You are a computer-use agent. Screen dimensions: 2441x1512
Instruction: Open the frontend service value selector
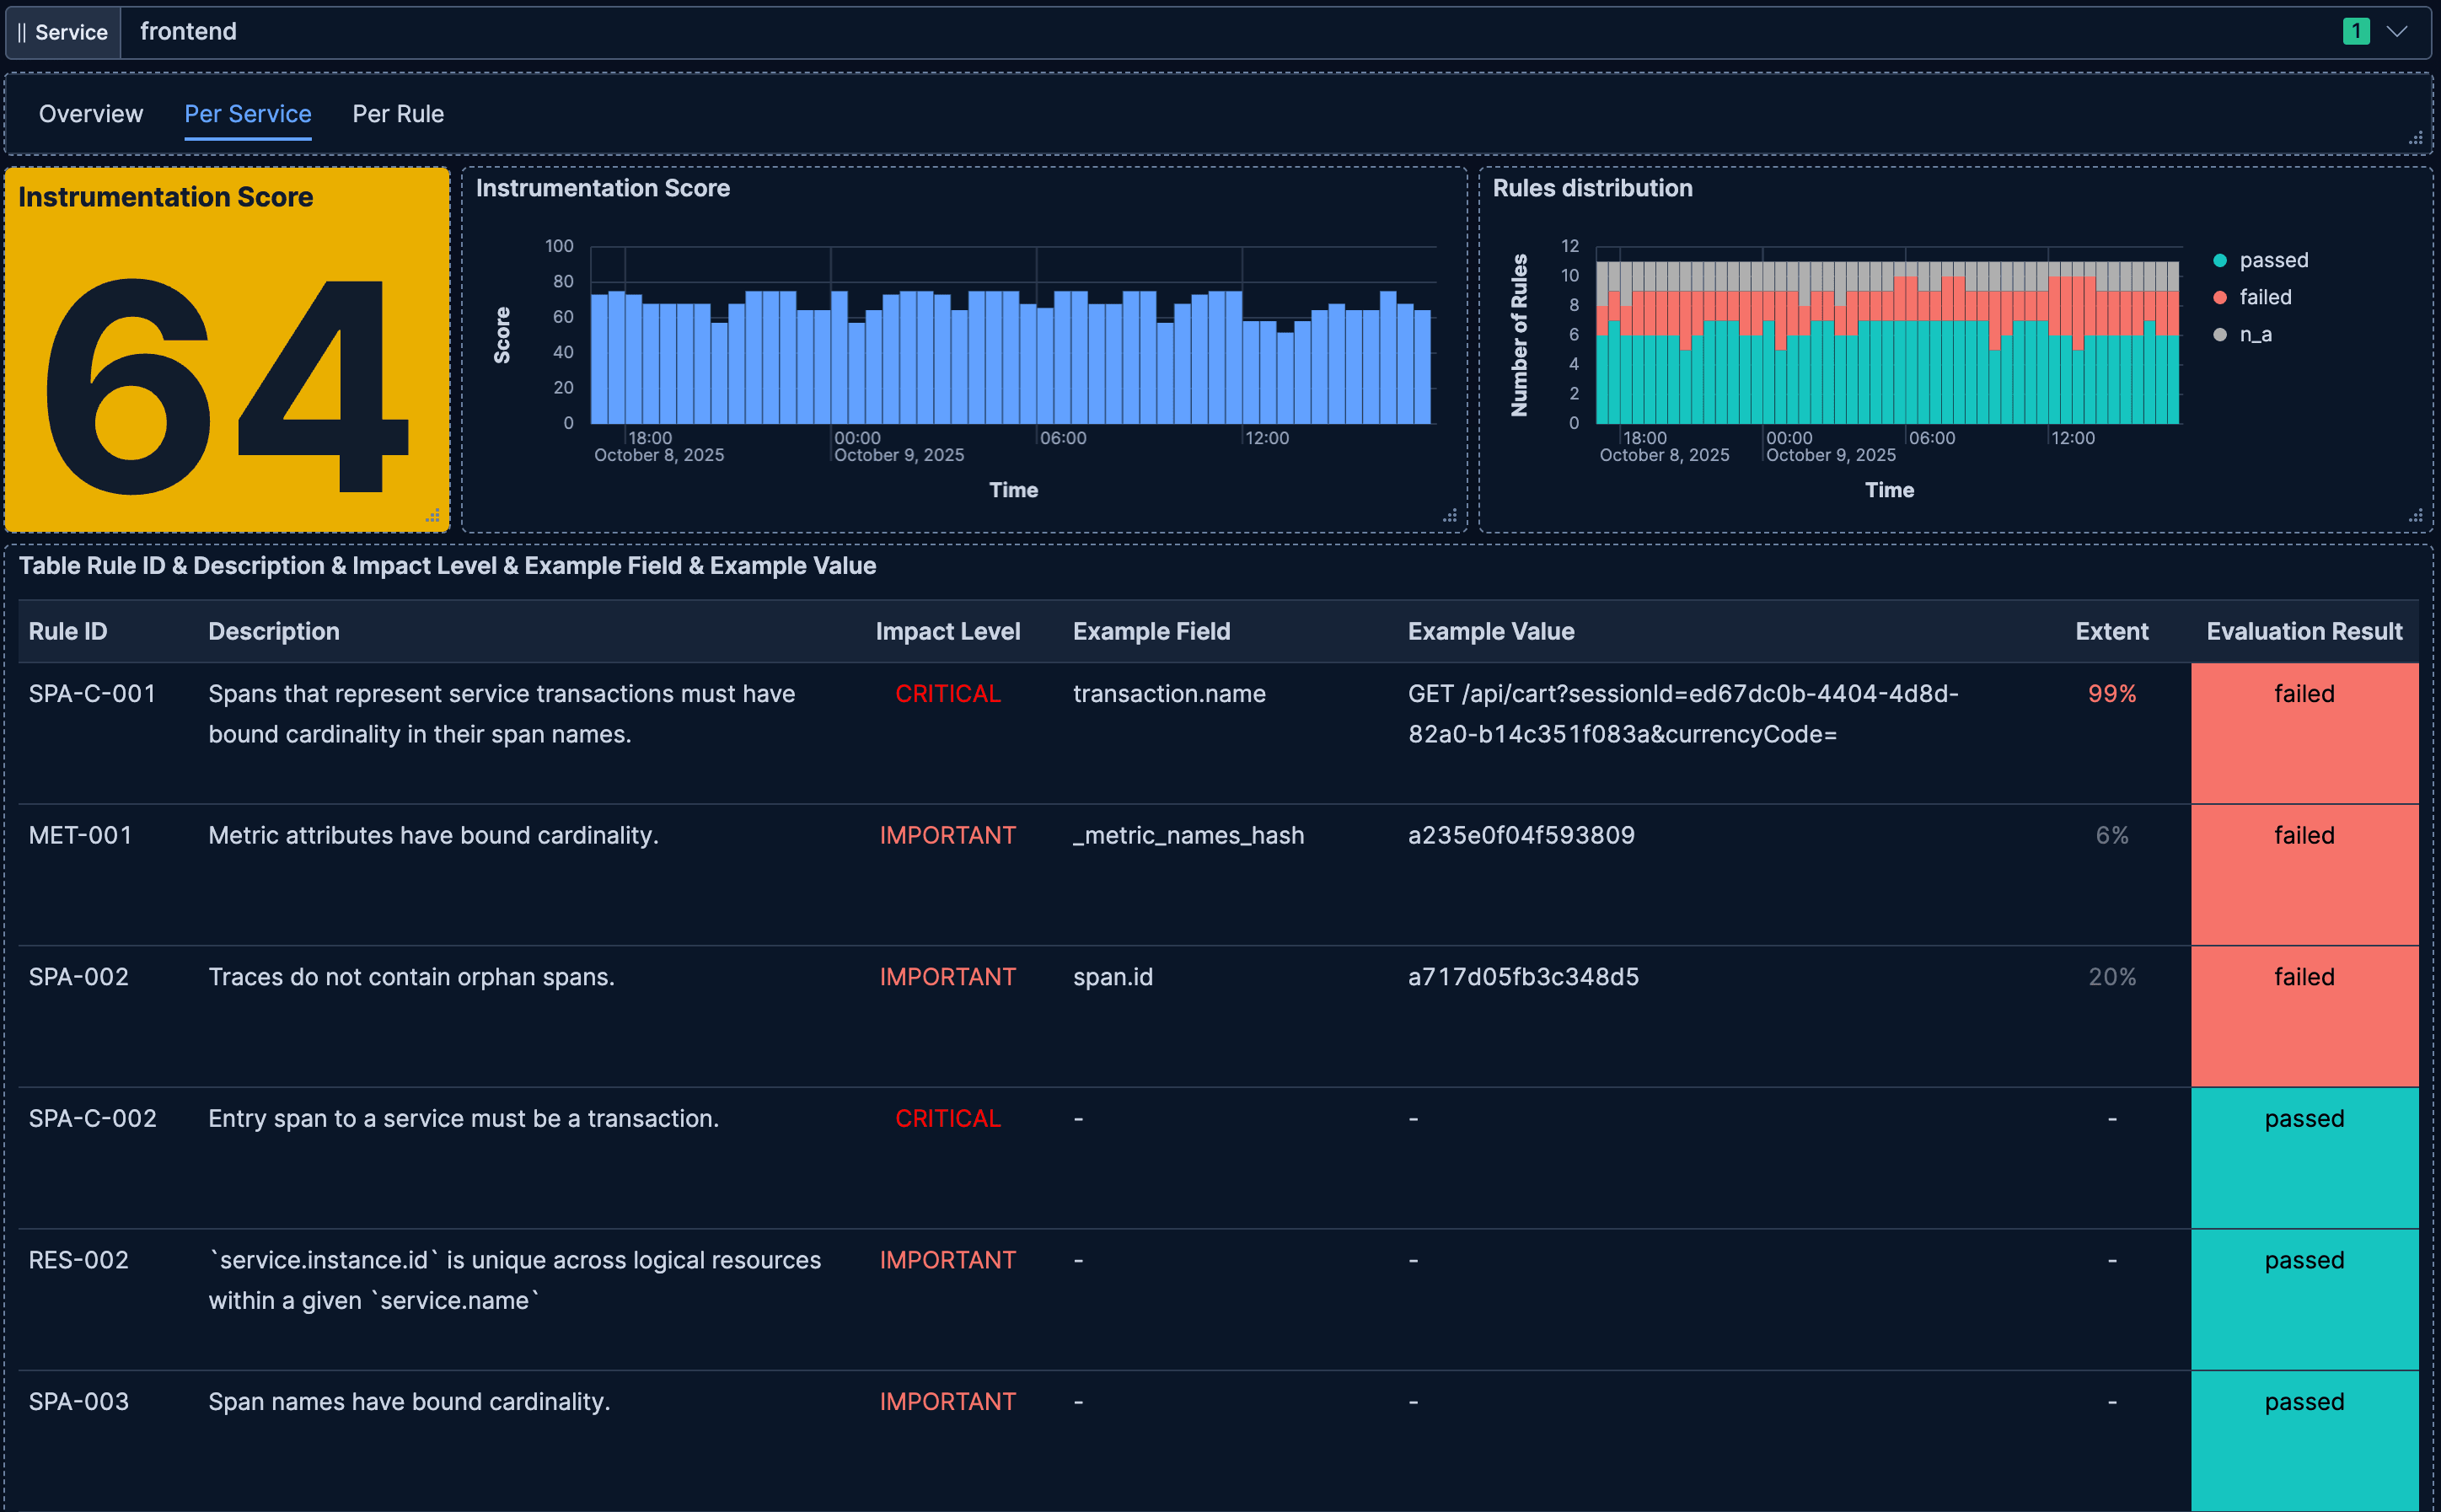pos(188,31)
